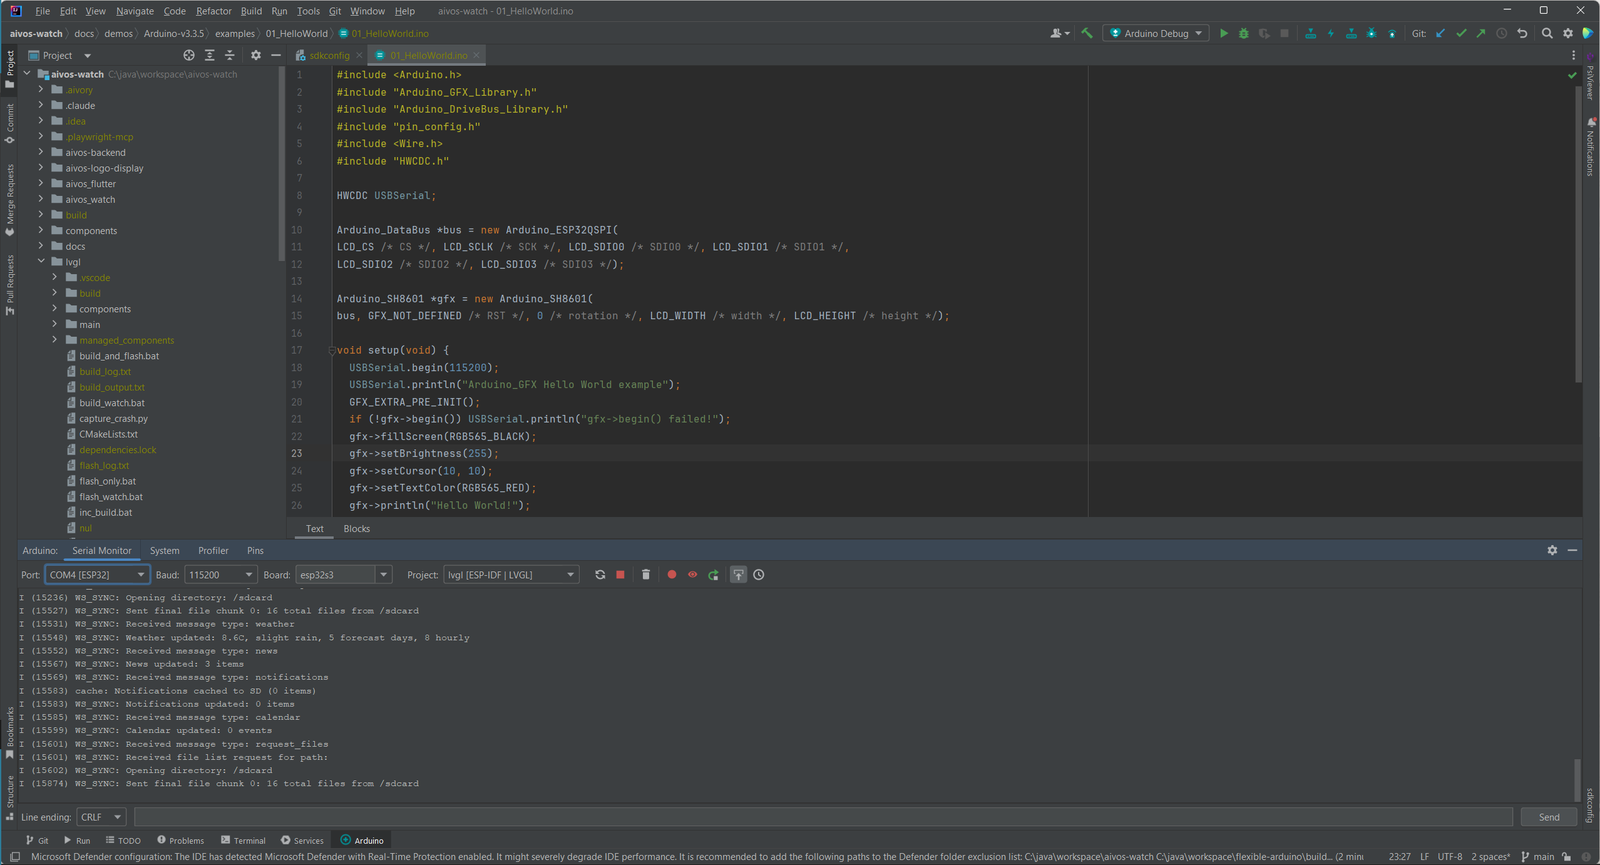This screenshot has height=865, width=1600.
Task: Toggle the Problems tool window
Action: pyautogui.click(x=180, y=840)
